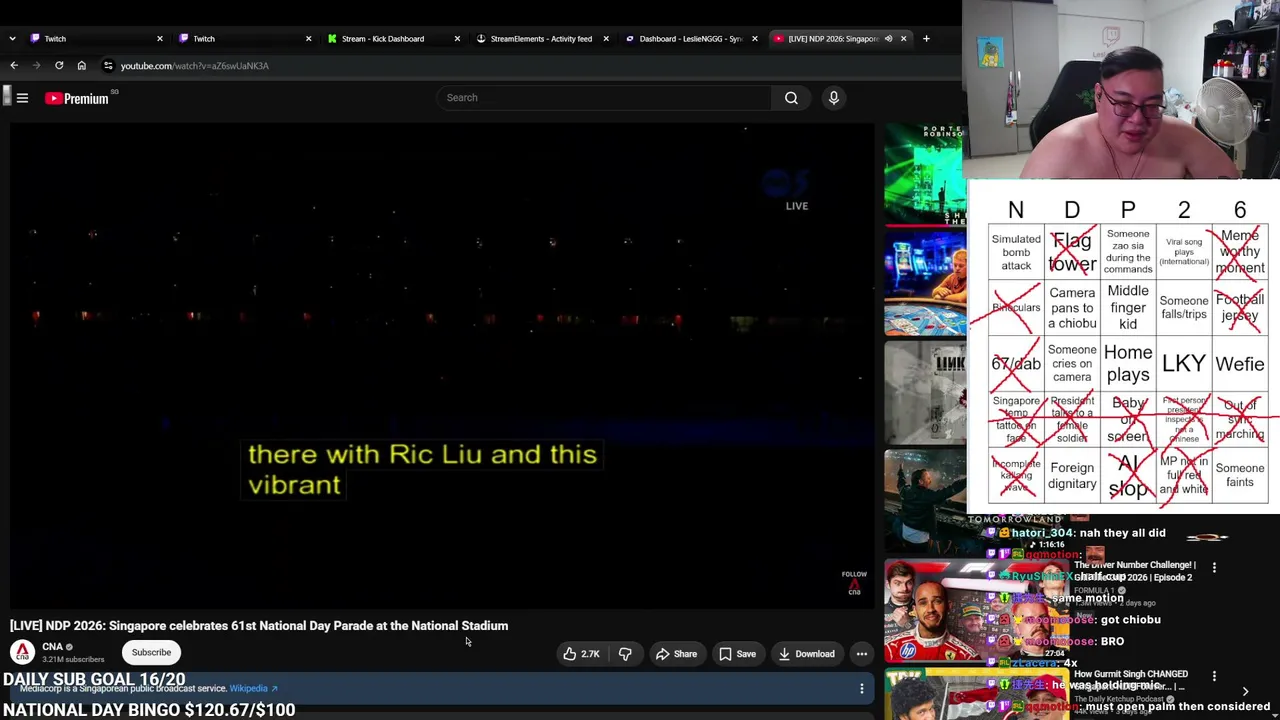Close the LeslieNGGG Dashboard tab
The width and height of the screenshot is (1280, 720).
754,39
